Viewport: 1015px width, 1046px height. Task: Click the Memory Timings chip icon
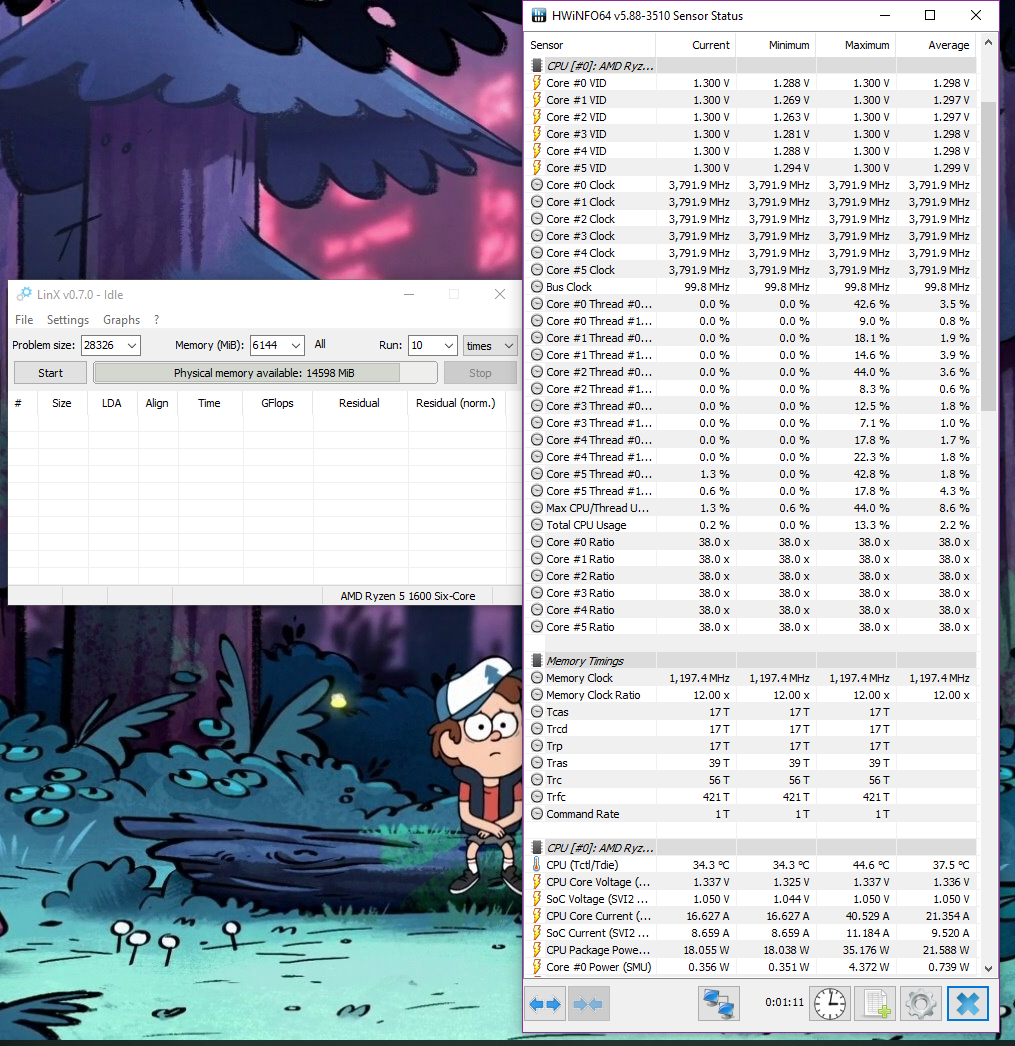pyautogui.click(x=537, y=660)
